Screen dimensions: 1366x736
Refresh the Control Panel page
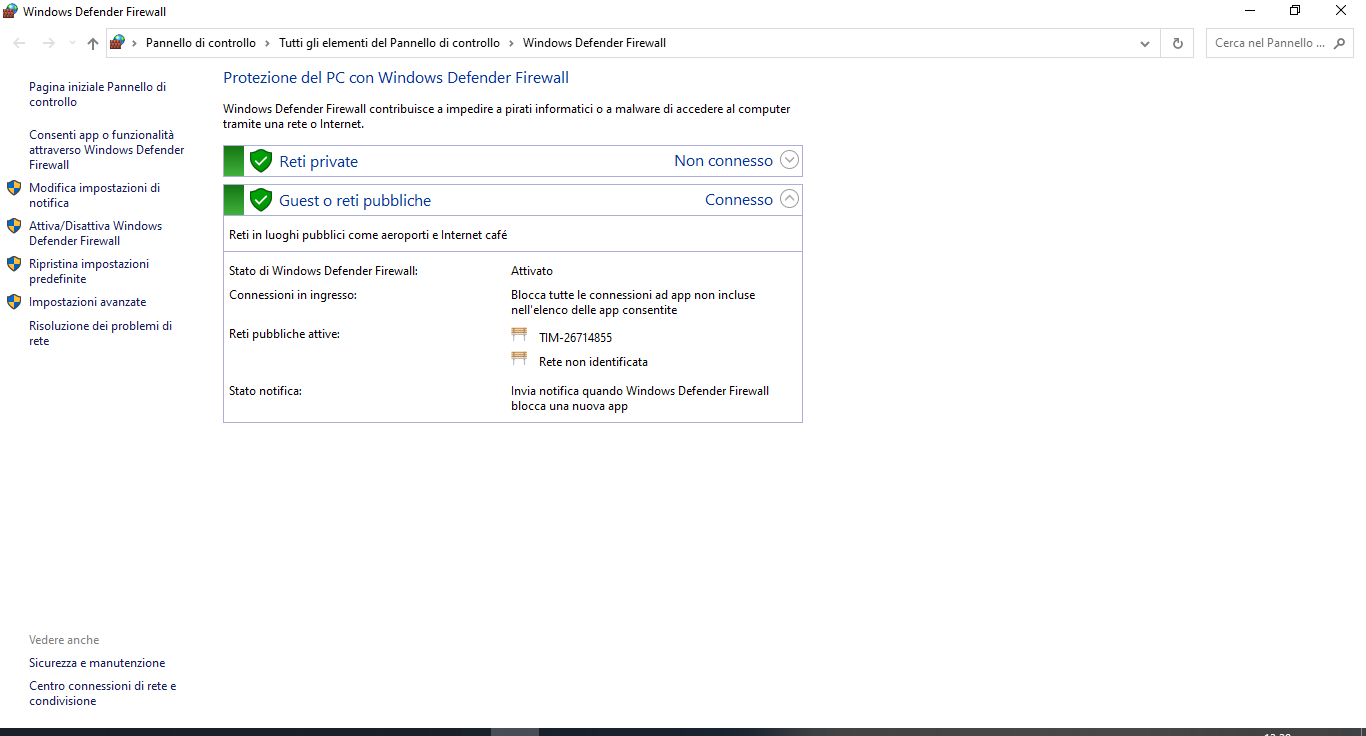[1177, 43]
